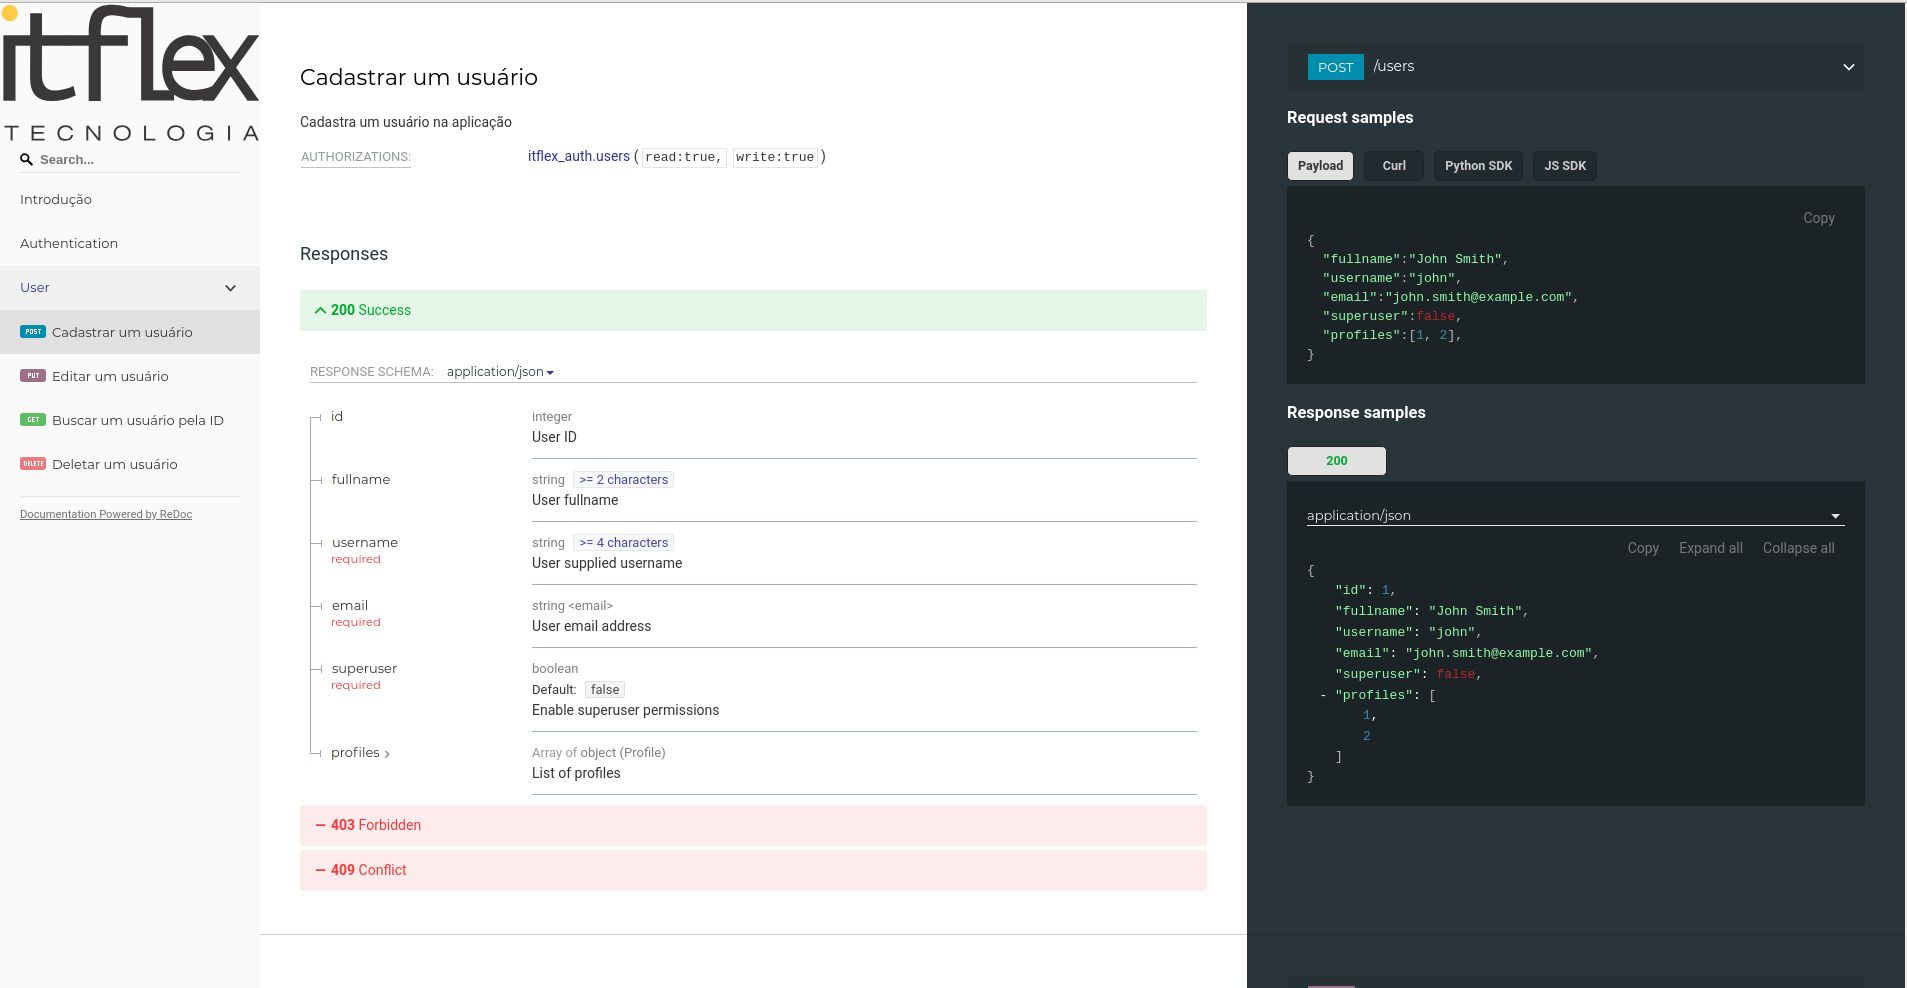Switch to the Python SDK tab
Screen dimensions: 1907x988
coord(1478,166)
